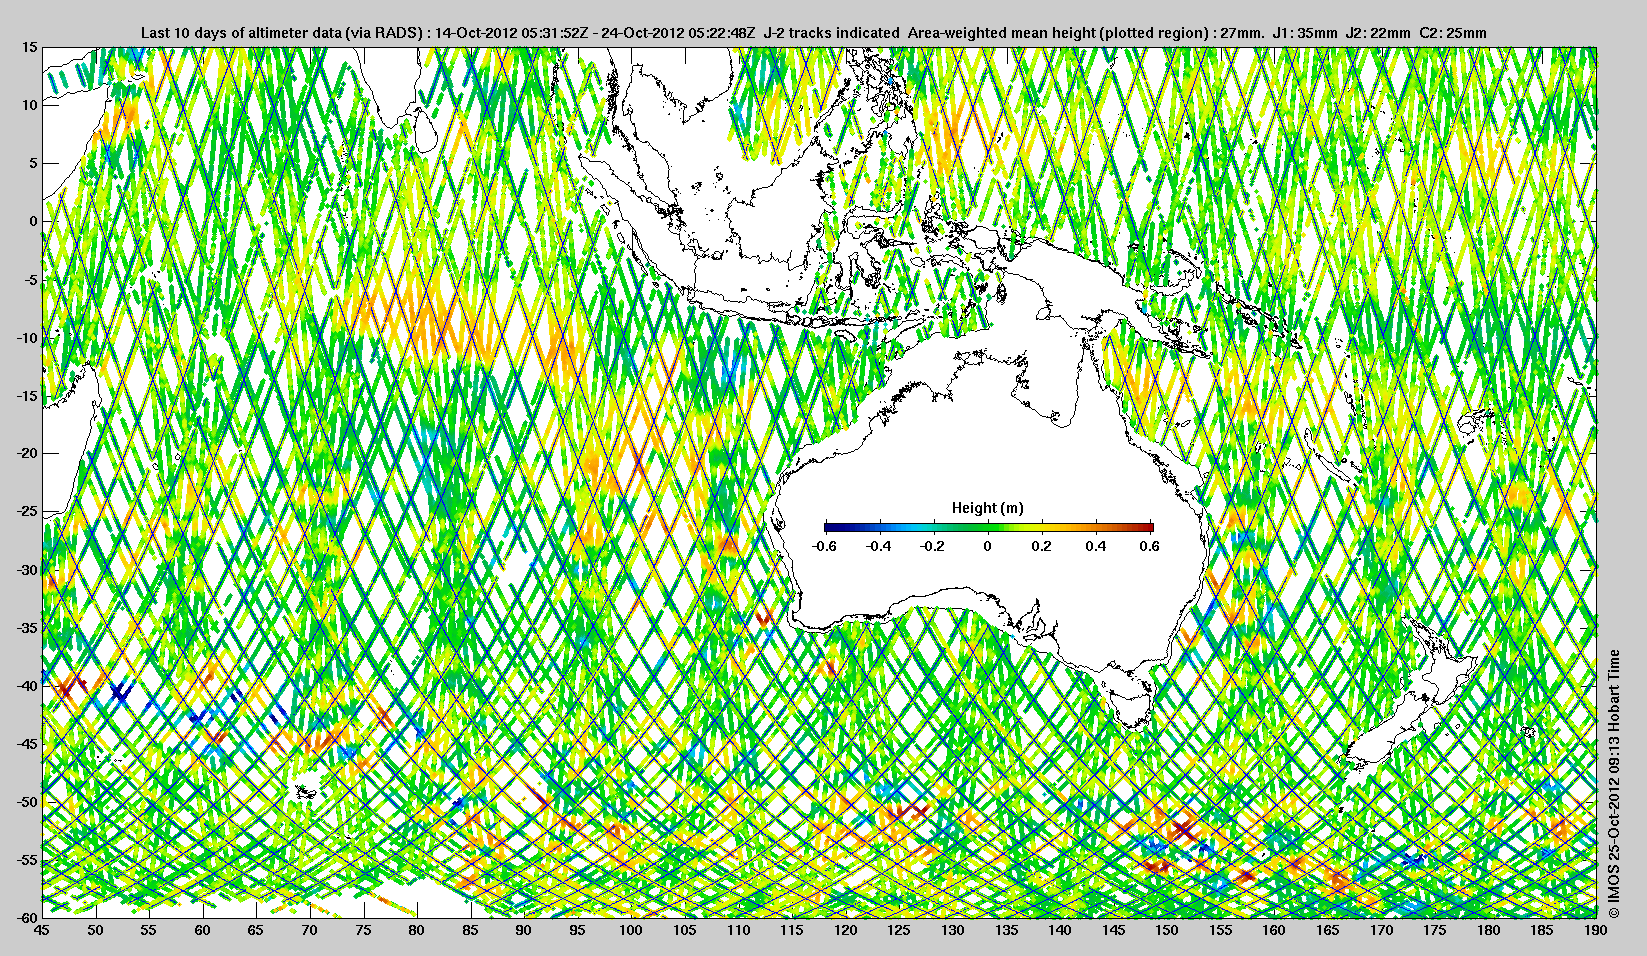This screenshot has height=956, width=1647.
Task: Click the colorbar label "0.6"
Action: pos(1150,546)
